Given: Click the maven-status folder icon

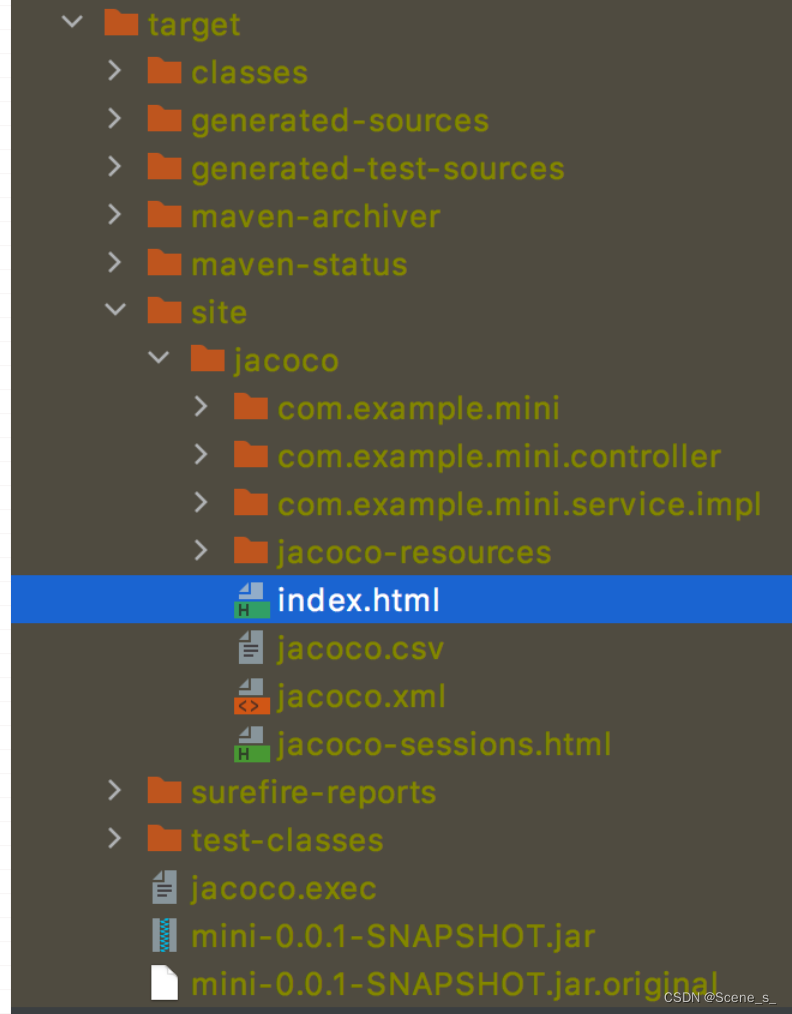Looking at the screenshot, I should 164,262.
